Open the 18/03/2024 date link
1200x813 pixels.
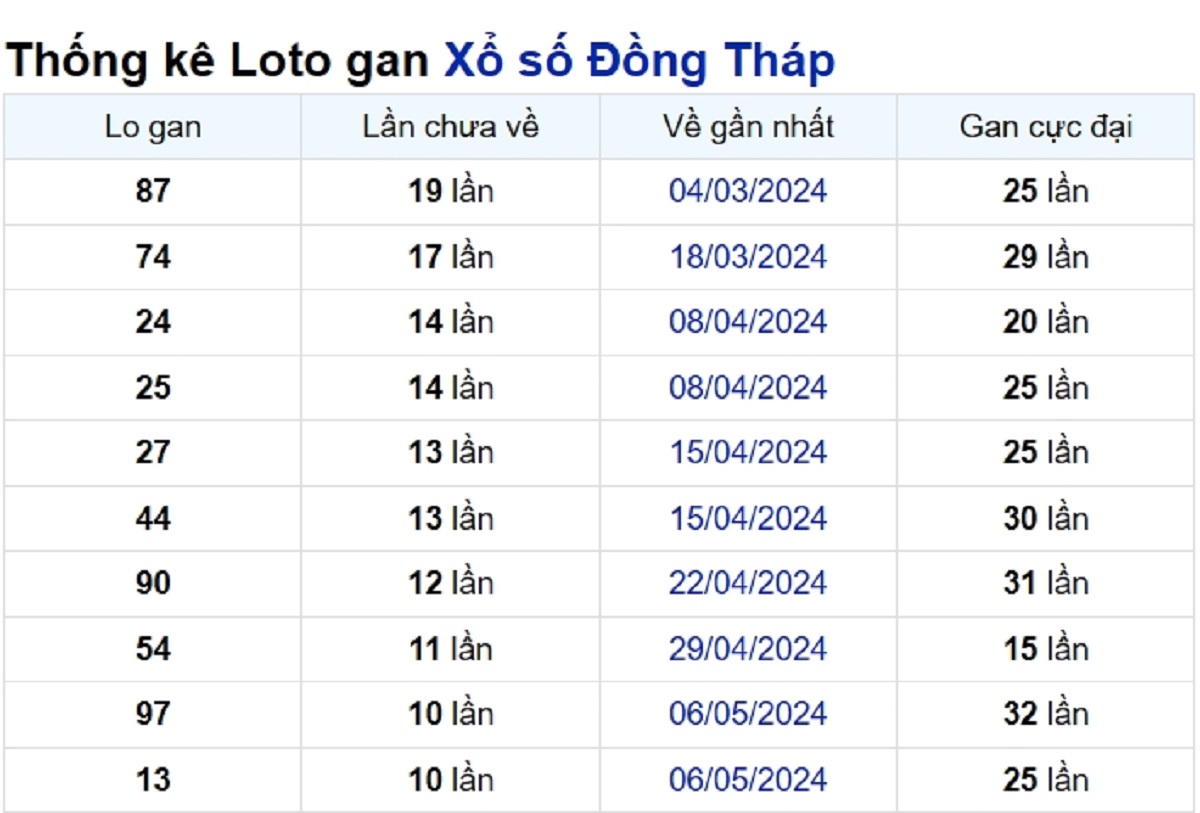[748, 257]
